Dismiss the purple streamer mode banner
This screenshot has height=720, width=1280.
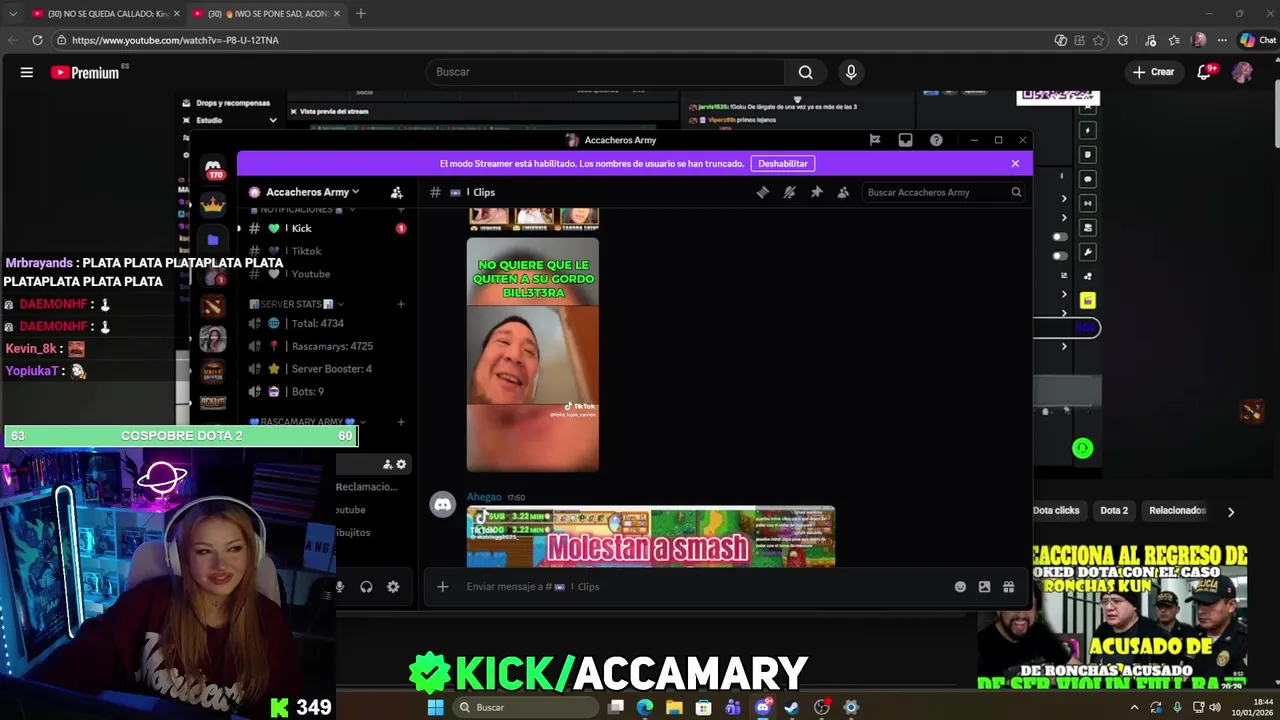1015,163
